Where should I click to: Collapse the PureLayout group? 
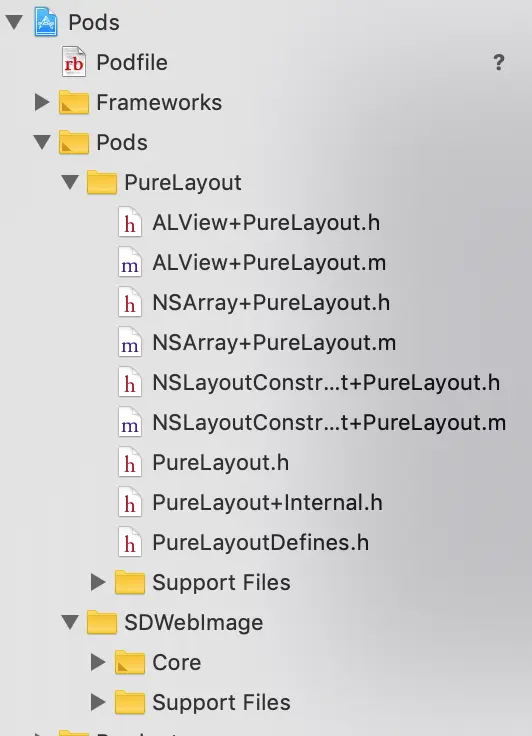pyautogui.click(x=70, y=182)
